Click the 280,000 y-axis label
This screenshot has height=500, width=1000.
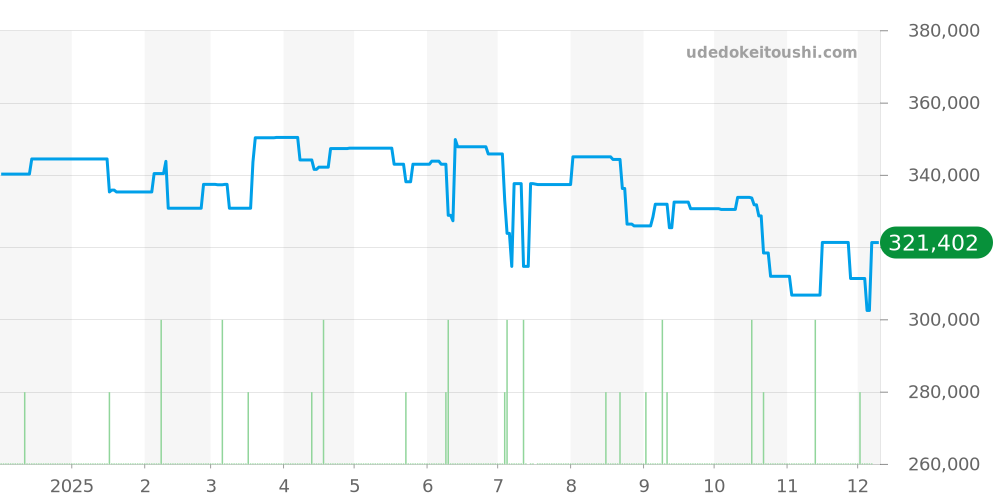point(943,392)
